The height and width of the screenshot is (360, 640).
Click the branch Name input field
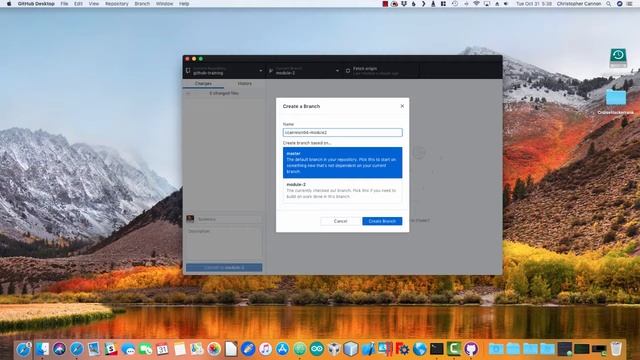tap(342, 132)
